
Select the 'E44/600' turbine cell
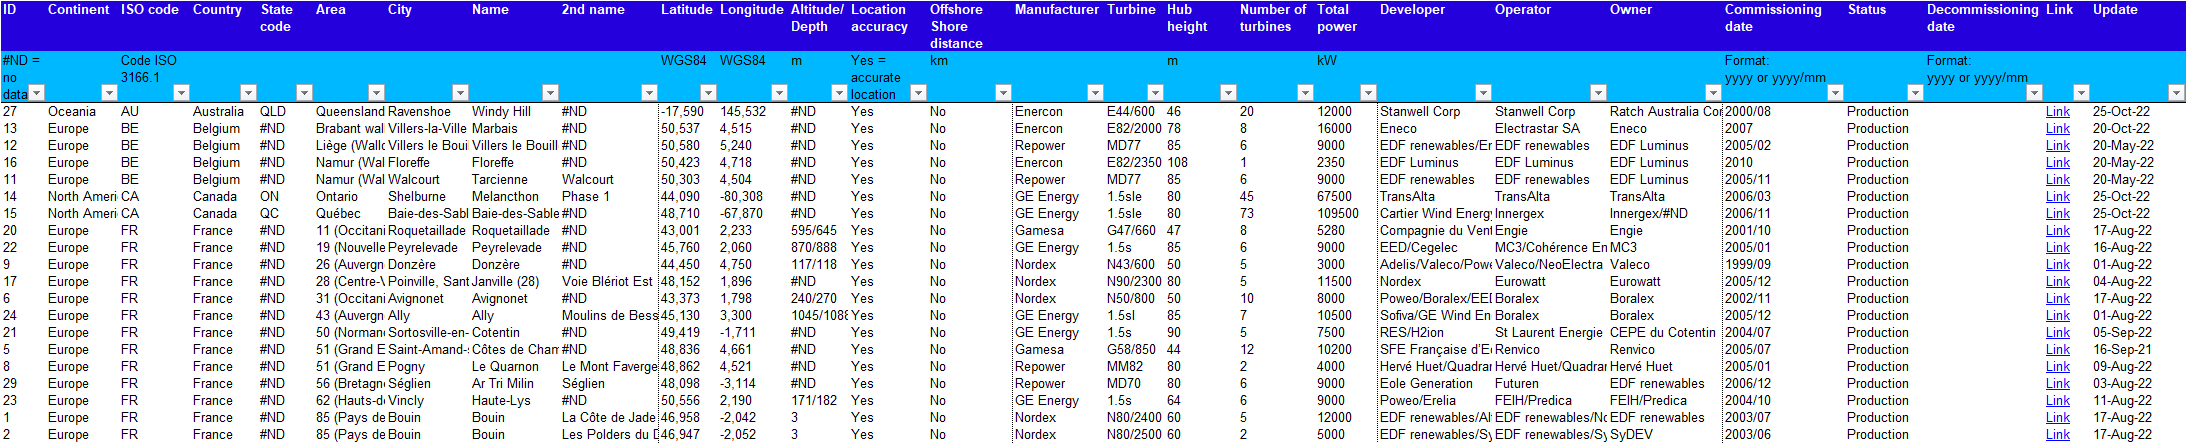[x=1134, y=112]
